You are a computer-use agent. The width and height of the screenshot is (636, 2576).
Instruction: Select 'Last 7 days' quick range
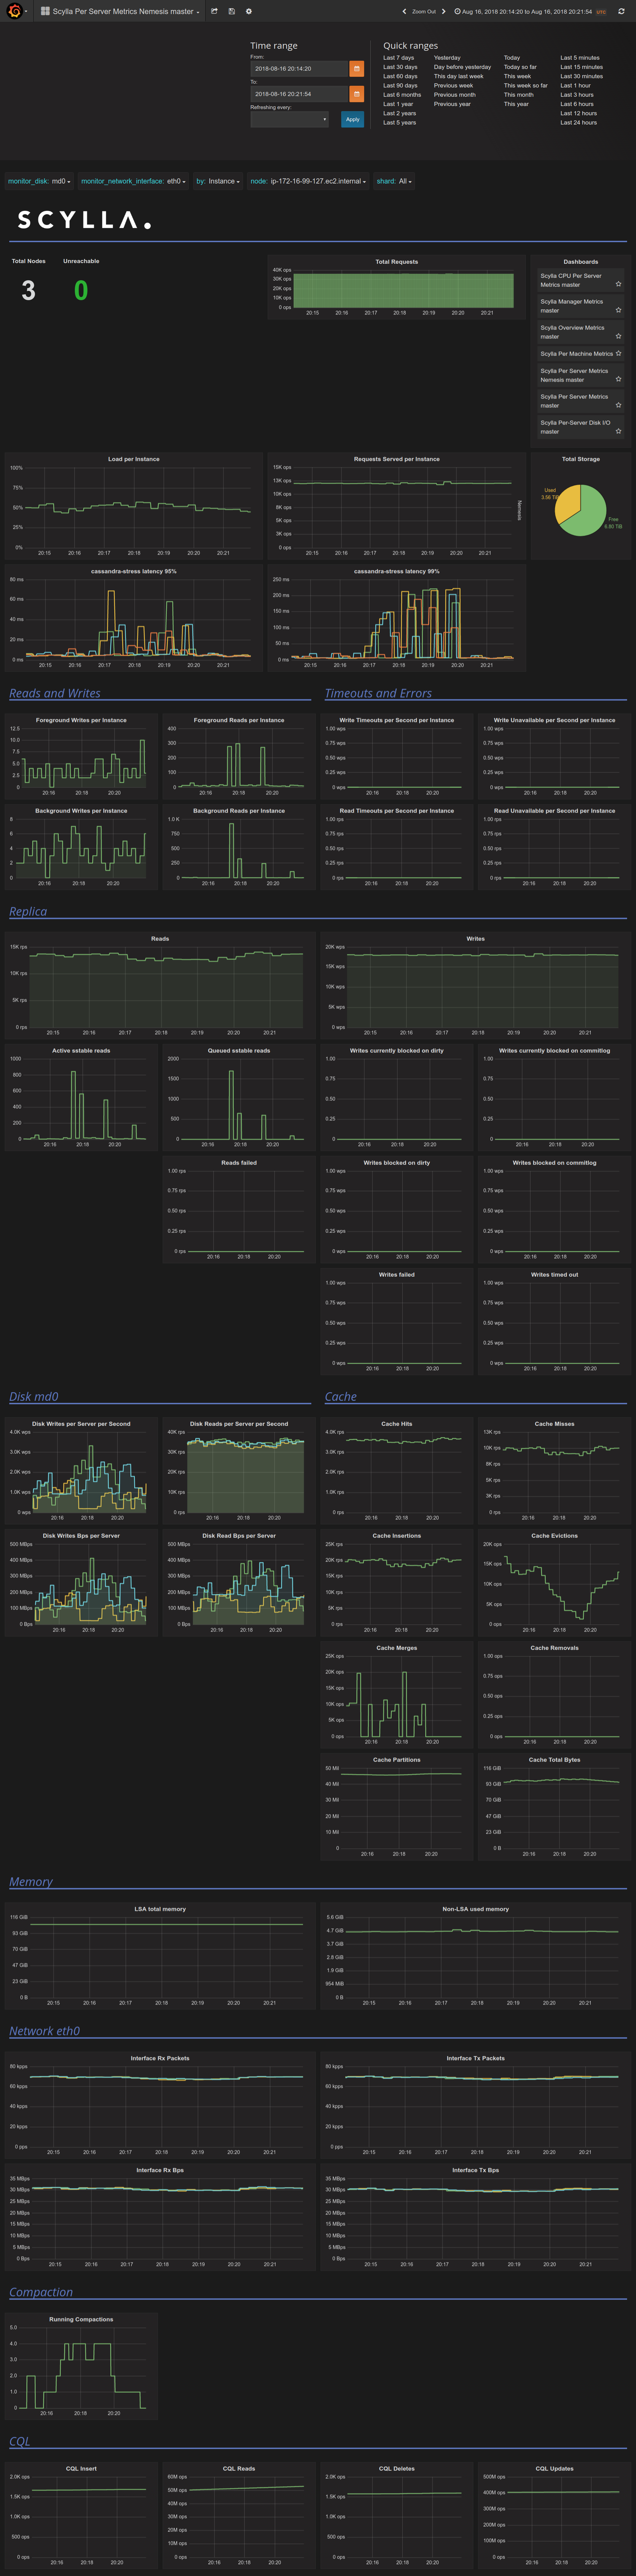(x=398, y=58)
